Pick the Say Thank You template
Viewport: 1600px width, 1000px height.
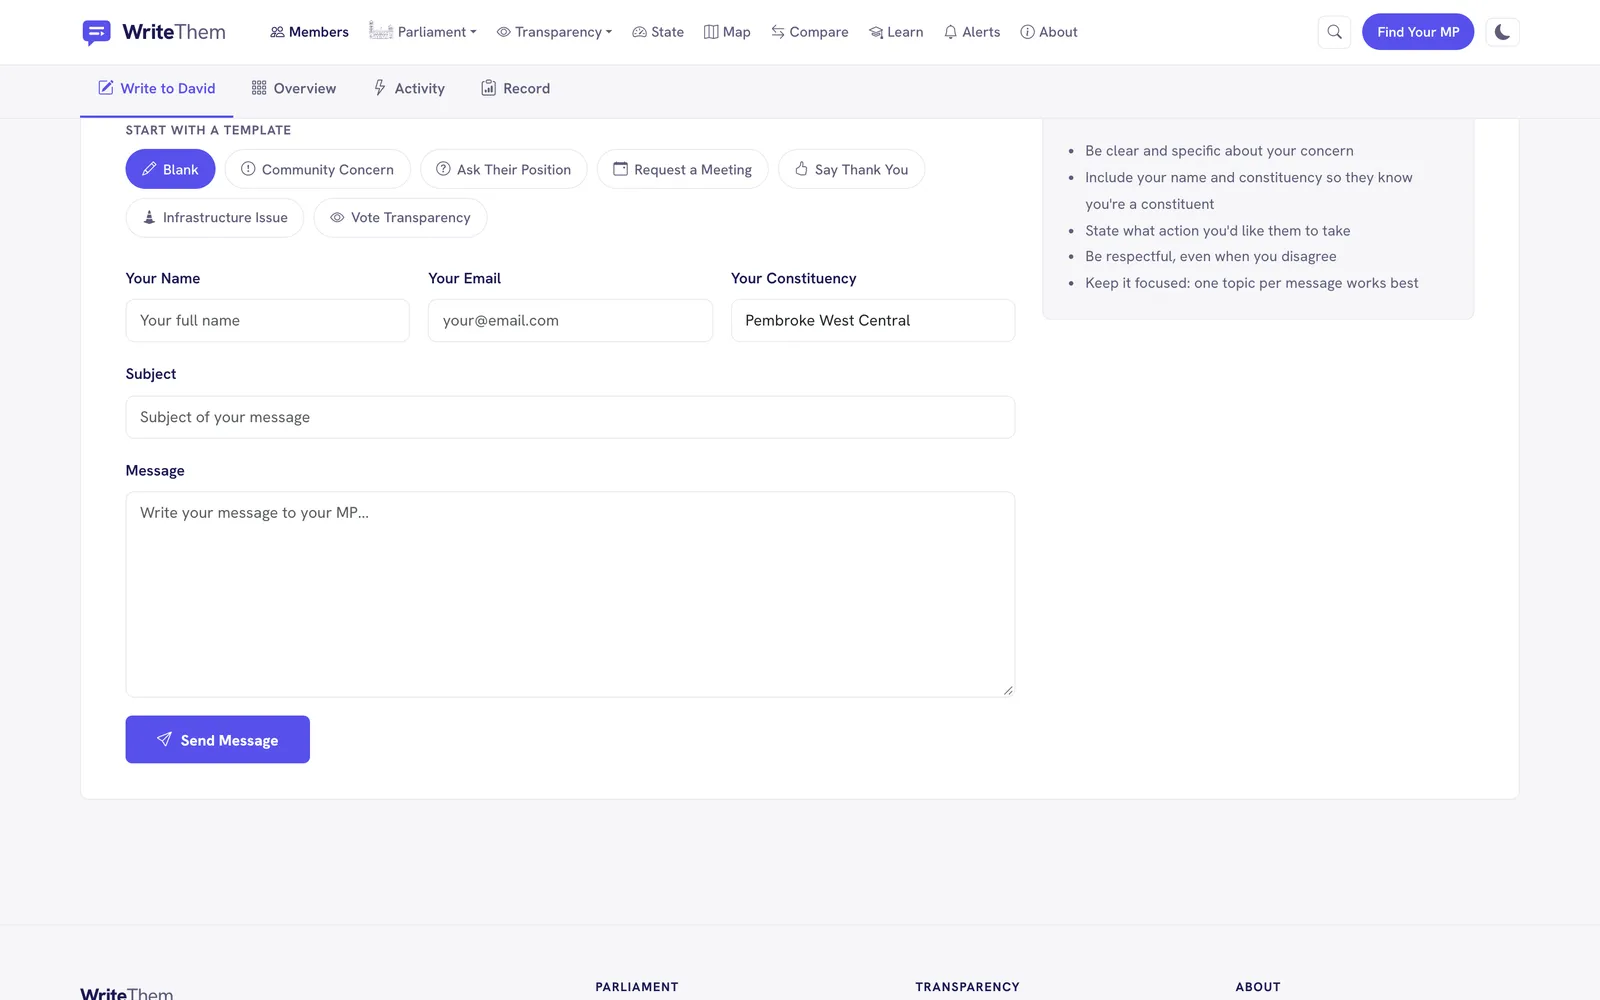pos(851,169)
